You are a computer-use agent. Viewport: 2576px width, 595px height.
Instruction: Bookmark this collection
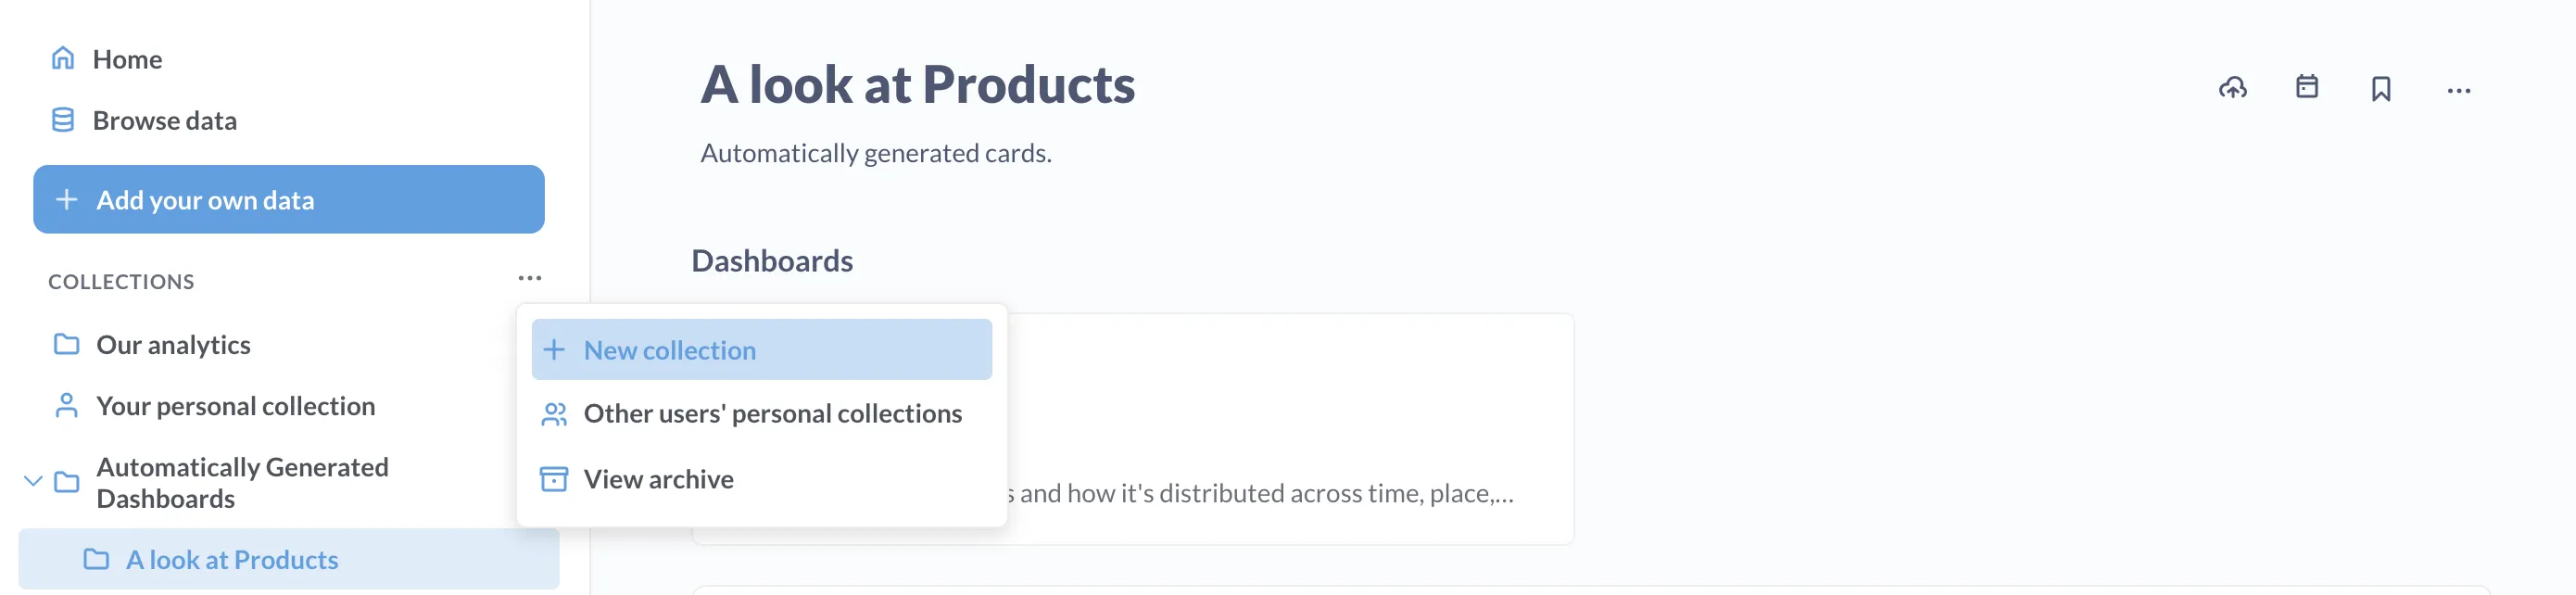(x=2380, y=89)
